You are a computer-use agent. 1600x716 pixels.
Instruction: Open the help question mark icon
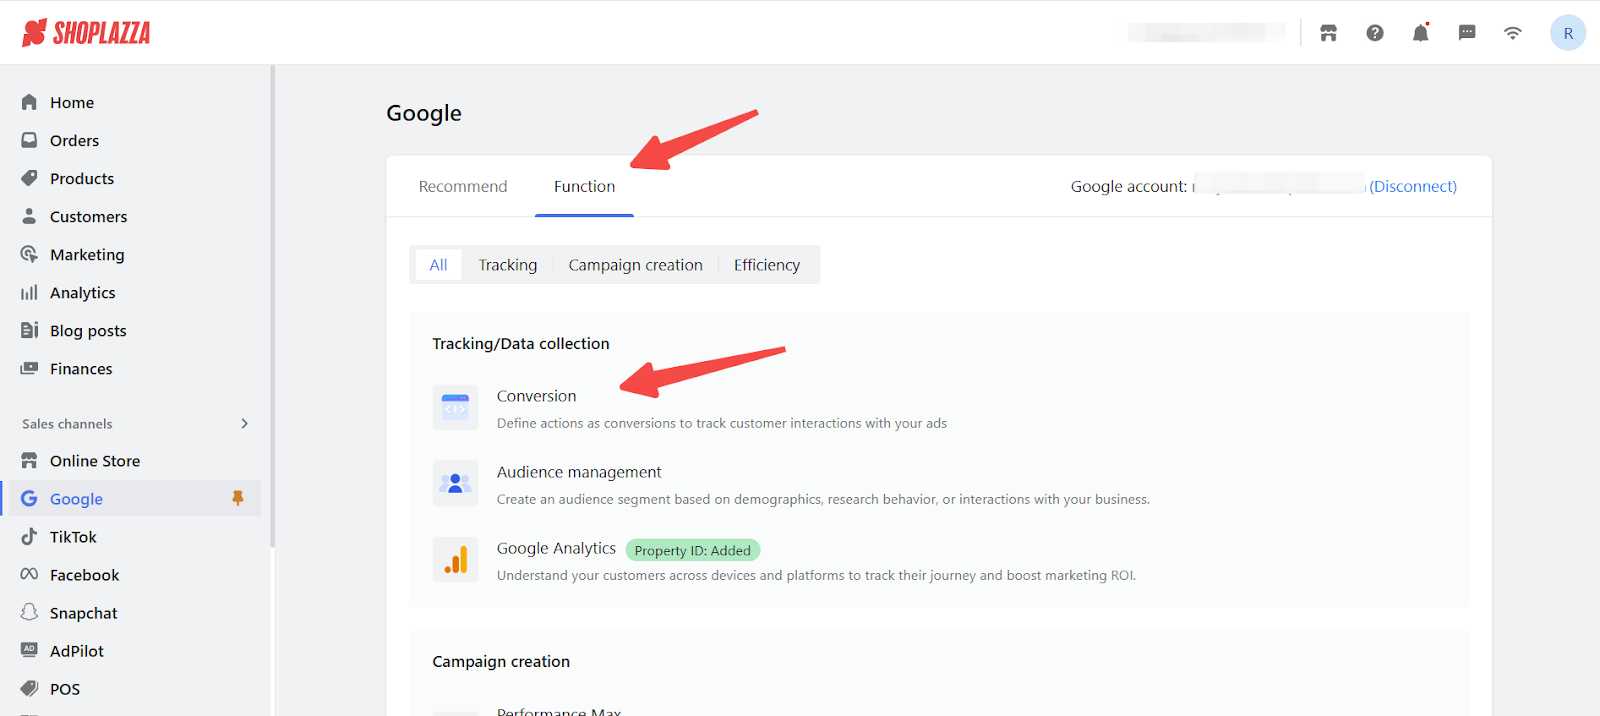[1375, 33]
